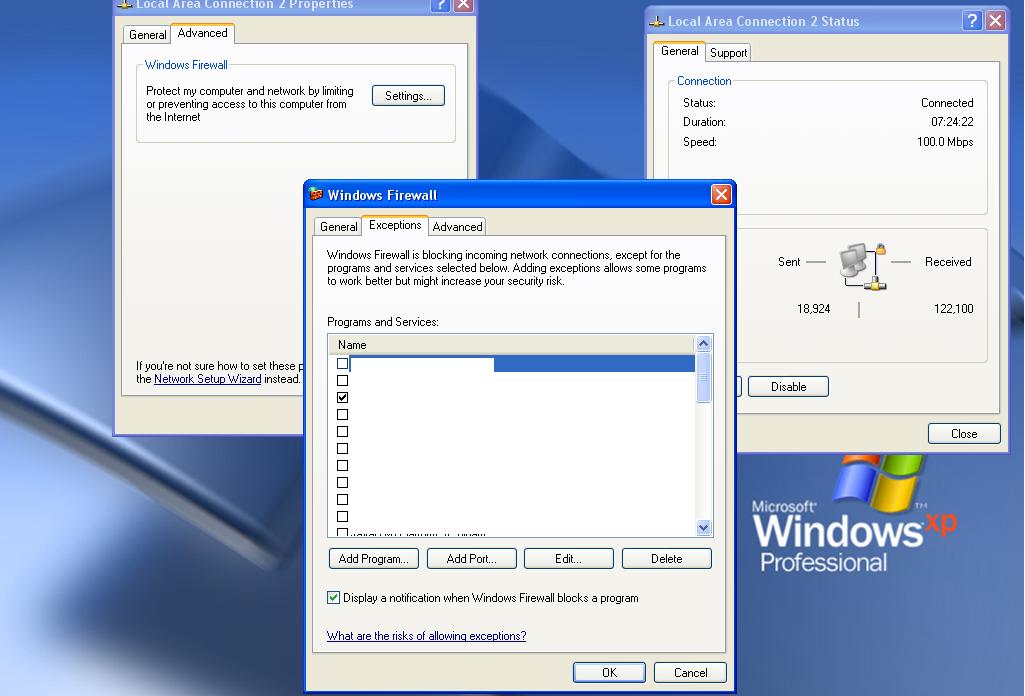Open the Network Setup Wizard link
1025x696 pixels.
tap(207, 379)
